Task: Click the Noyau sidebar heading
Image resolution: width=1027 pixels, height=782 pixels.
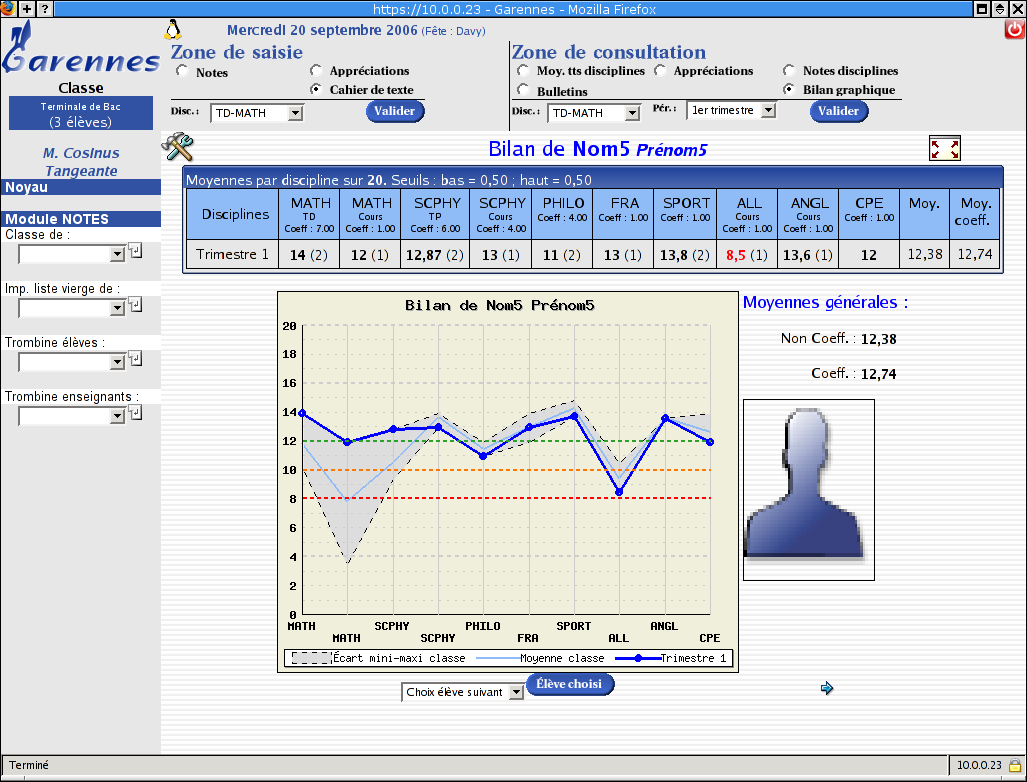Action: pyautogui.click(x=80, y=187)
